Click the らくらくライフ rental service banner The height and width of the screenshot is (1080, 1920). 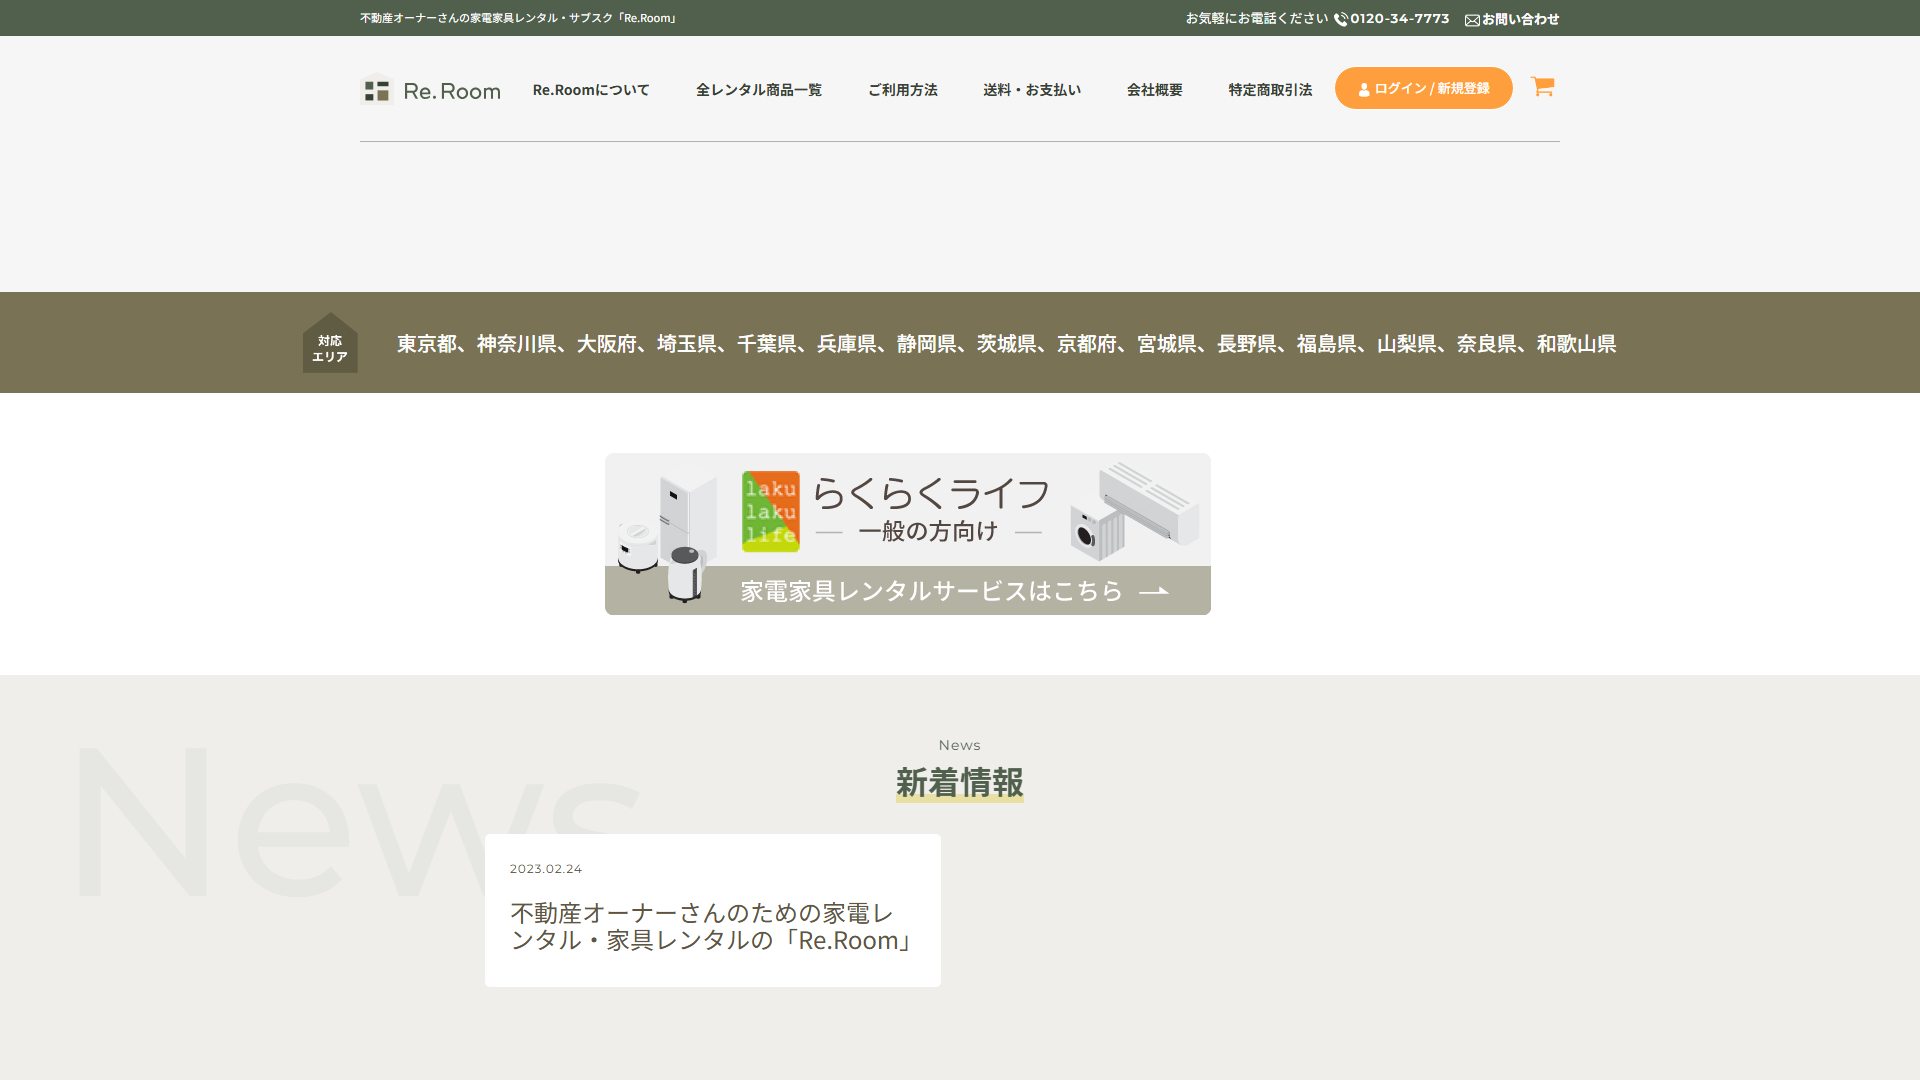[907, 534]
